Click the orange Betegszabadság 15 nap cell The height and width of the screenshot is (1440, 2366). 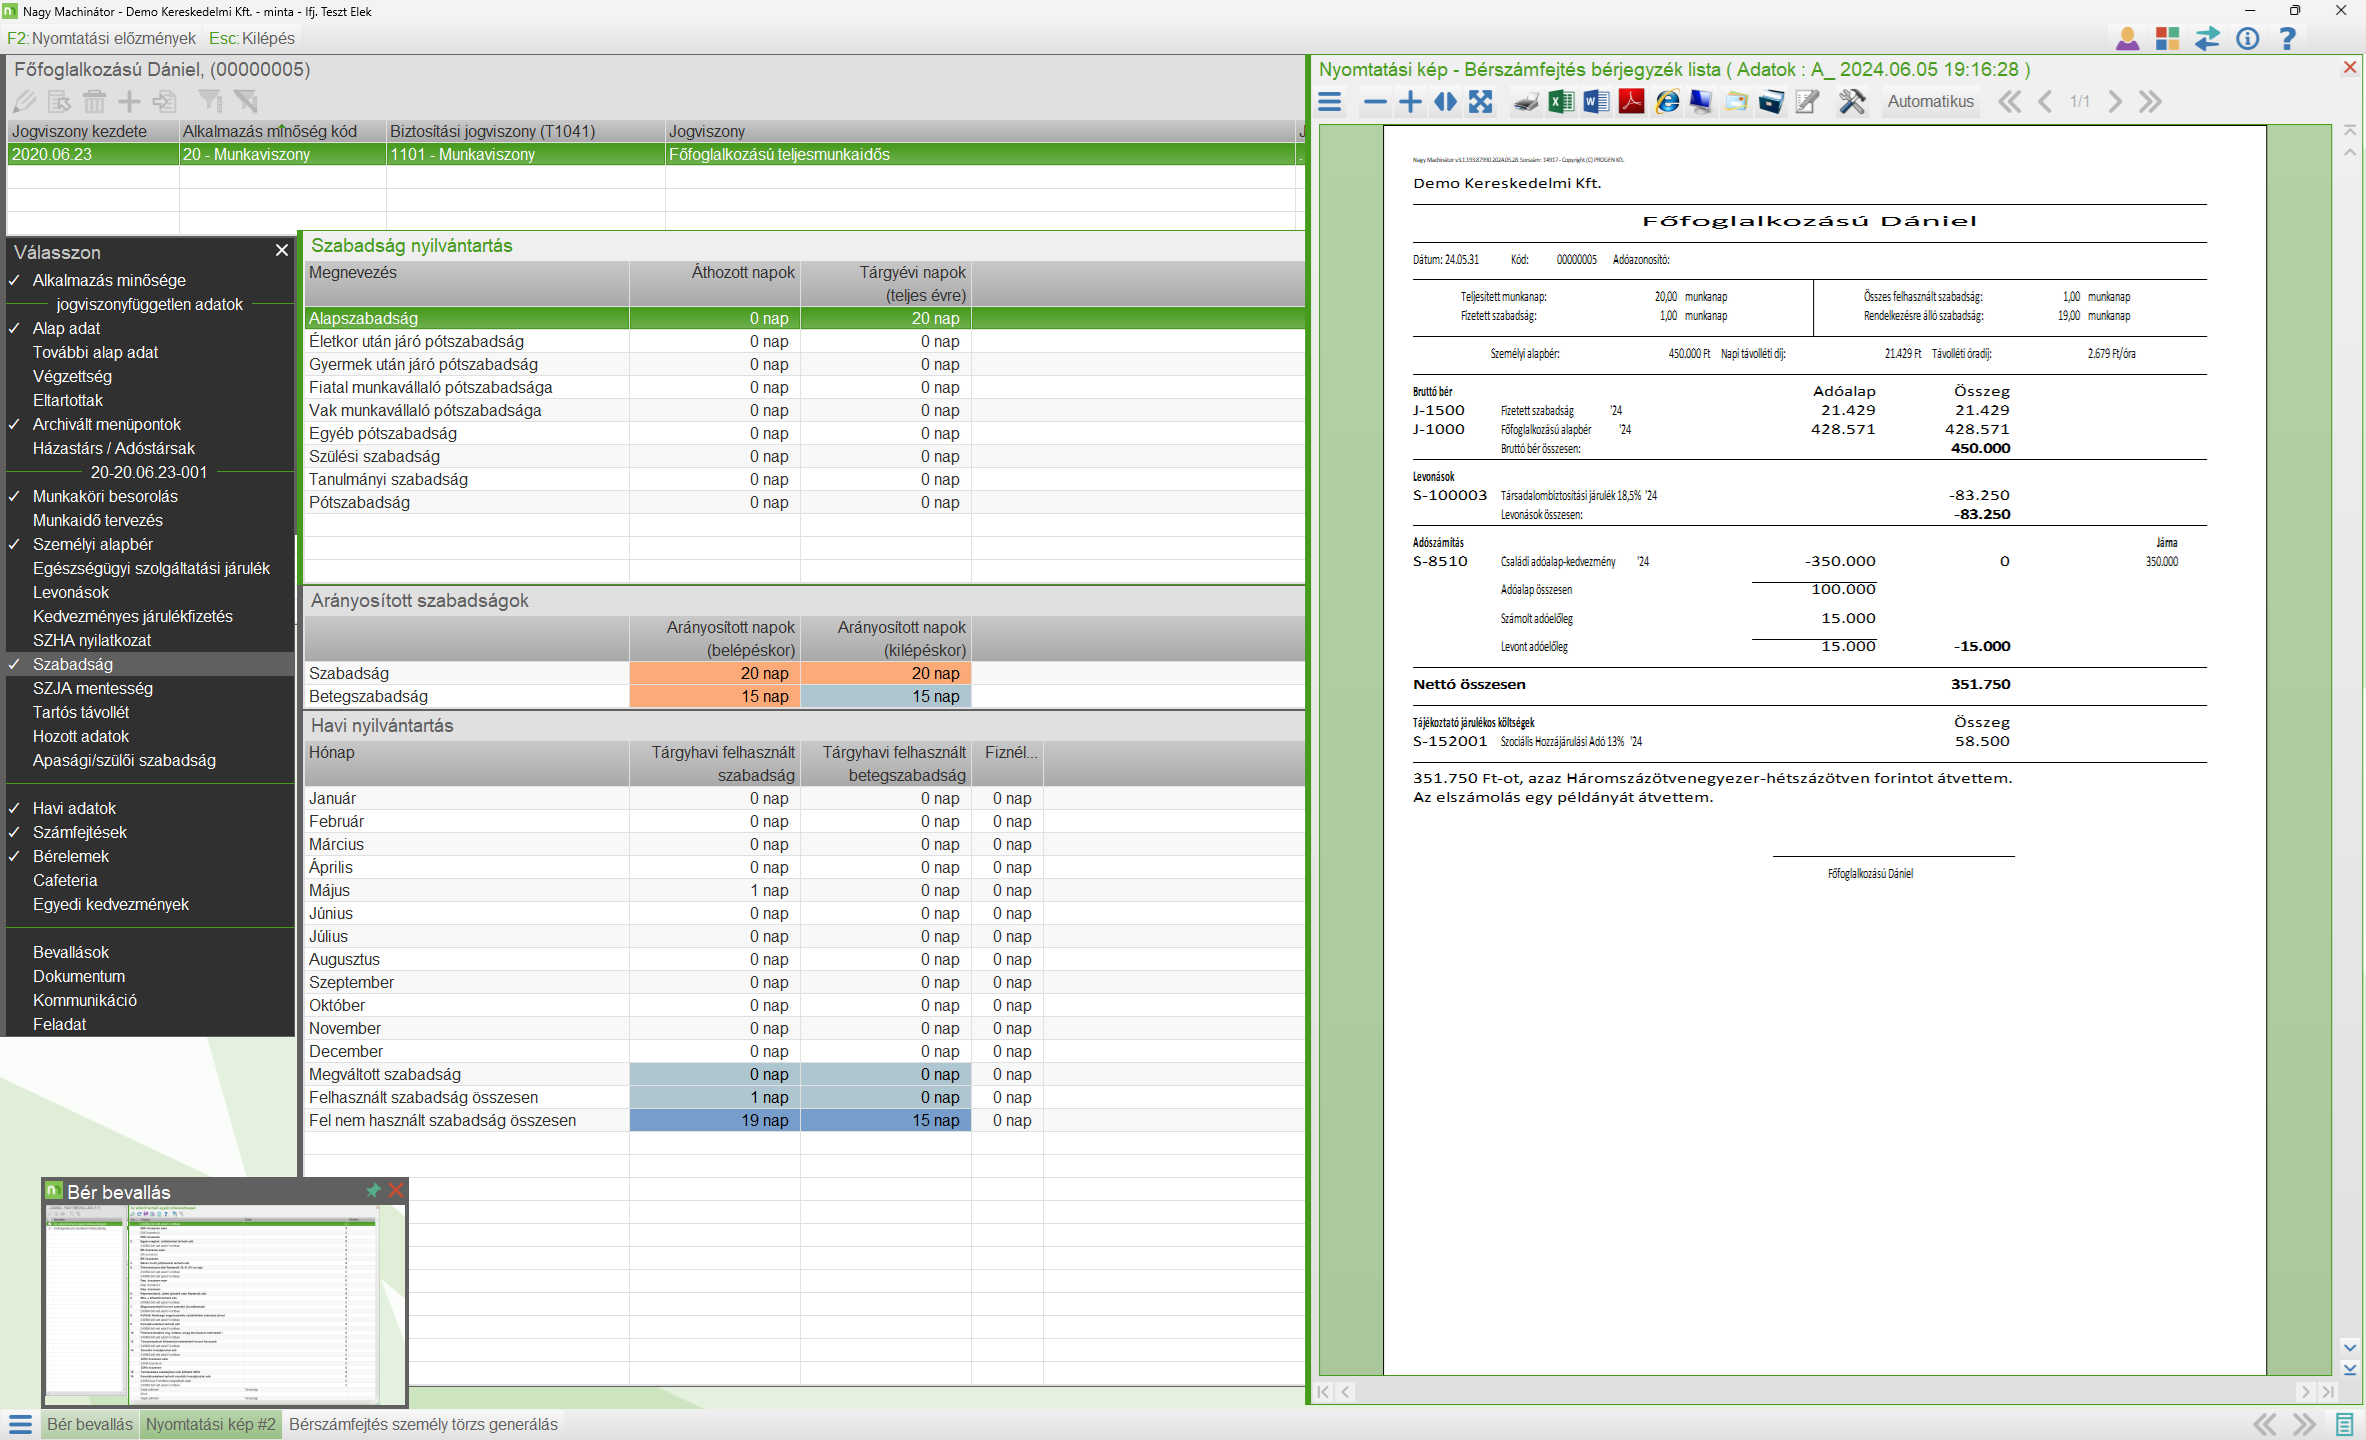(x=714, y=697)
